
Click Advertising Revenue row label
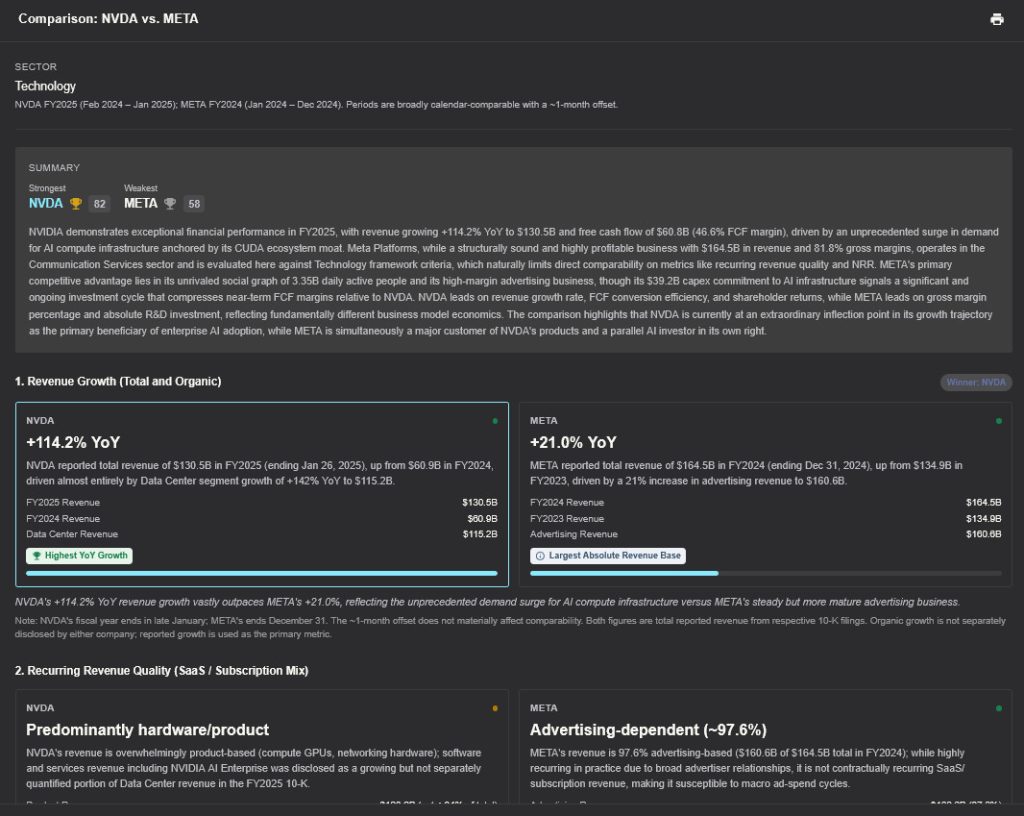pos(573,534)
